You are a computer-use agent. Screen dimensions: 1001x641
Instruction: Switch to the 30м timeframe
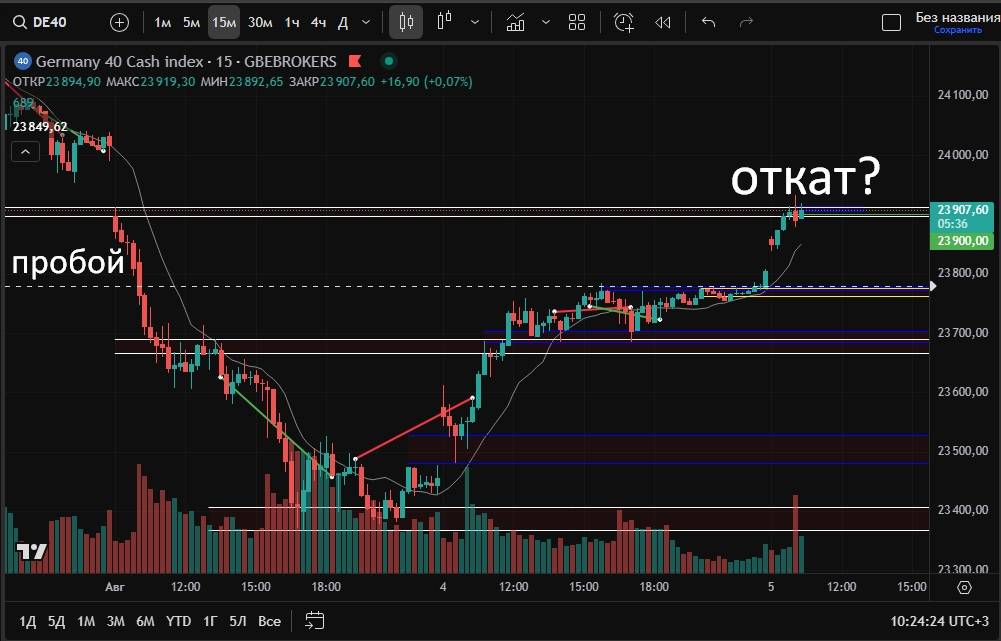point(260,22)
